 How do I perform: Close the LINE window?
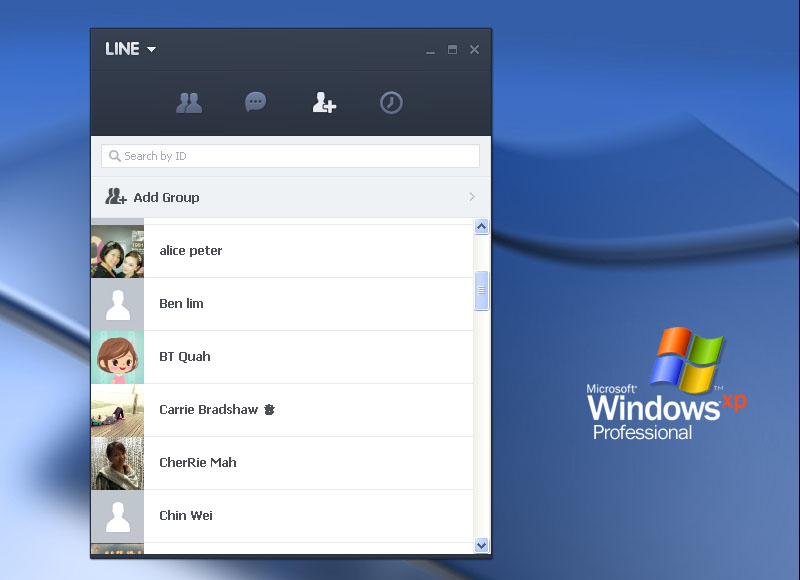click(474, 49)
